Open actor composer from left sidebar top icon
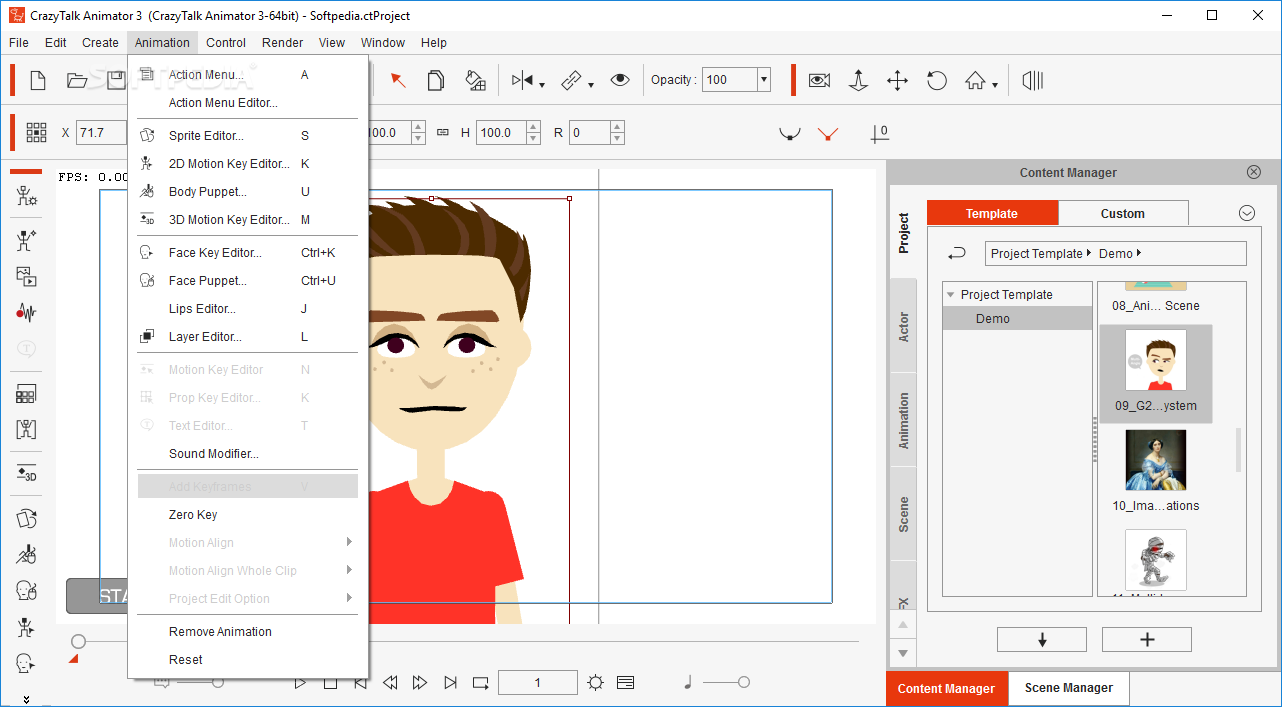This screenshot has height=707, width=1282. coord(27,196)
